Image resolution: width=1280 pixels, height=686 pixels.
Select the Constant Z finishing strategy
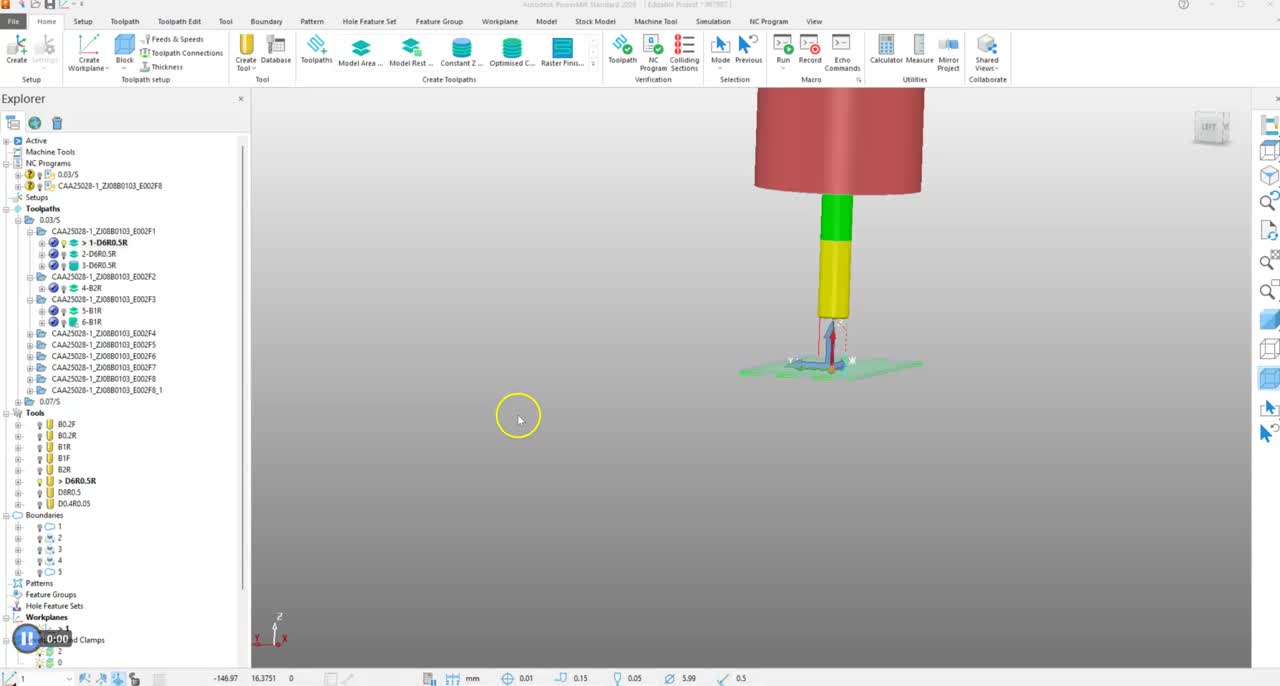click(461, 52)
